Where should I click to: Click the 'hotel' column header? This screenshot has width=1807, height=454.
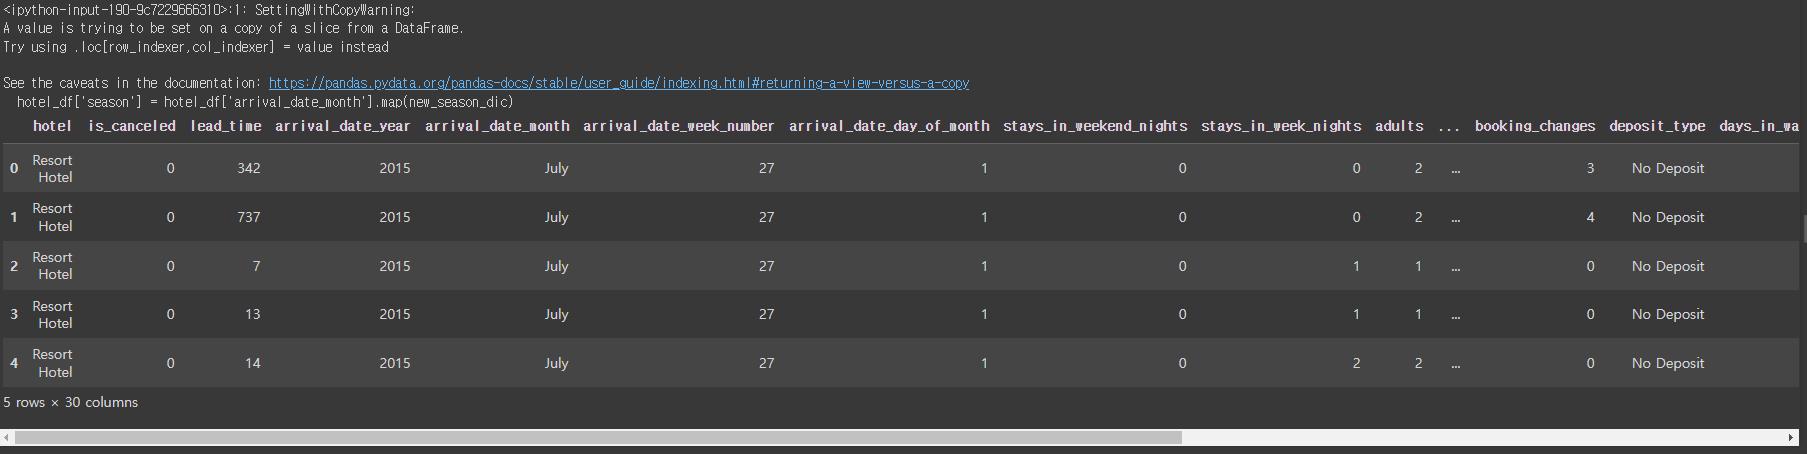pyautogui.click(x=52, y=126)
